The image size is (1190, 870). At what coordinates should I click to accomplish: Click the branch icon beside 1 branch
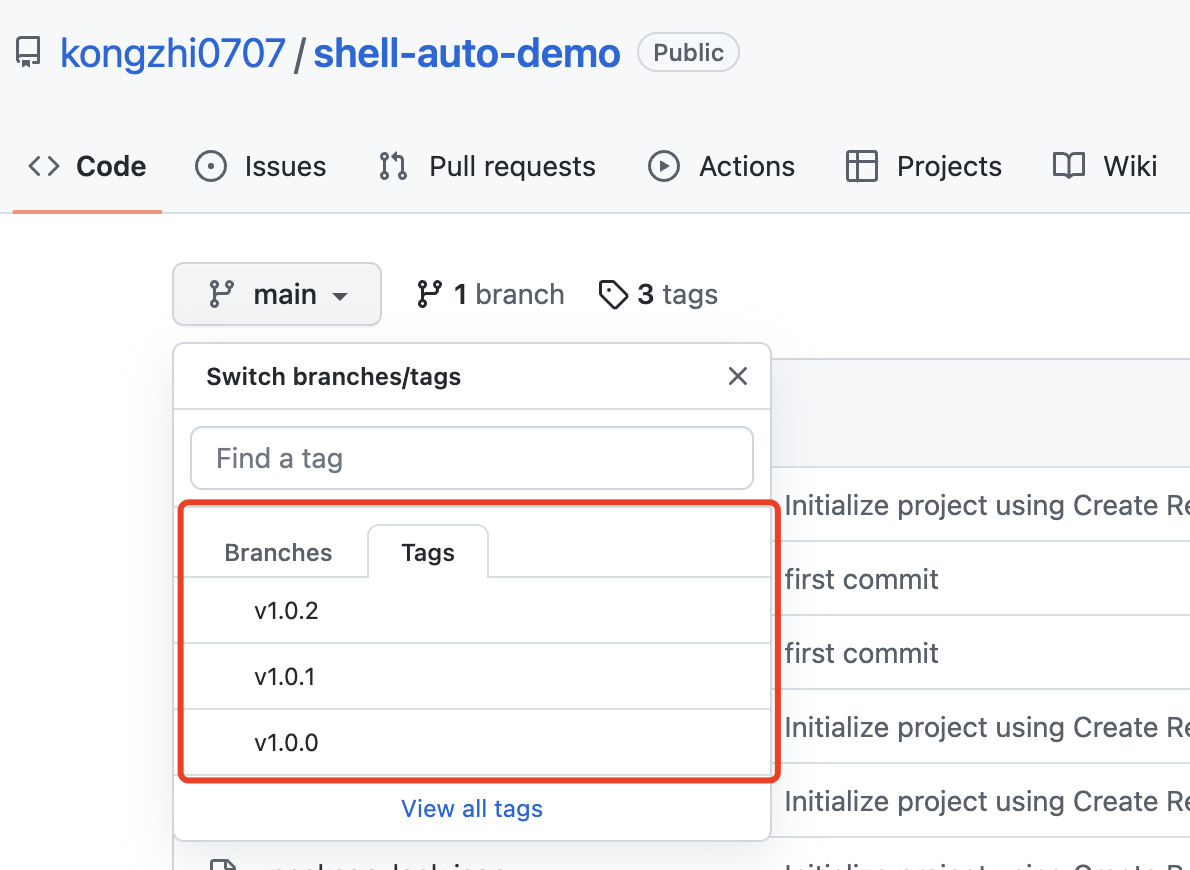coord(430,295)
